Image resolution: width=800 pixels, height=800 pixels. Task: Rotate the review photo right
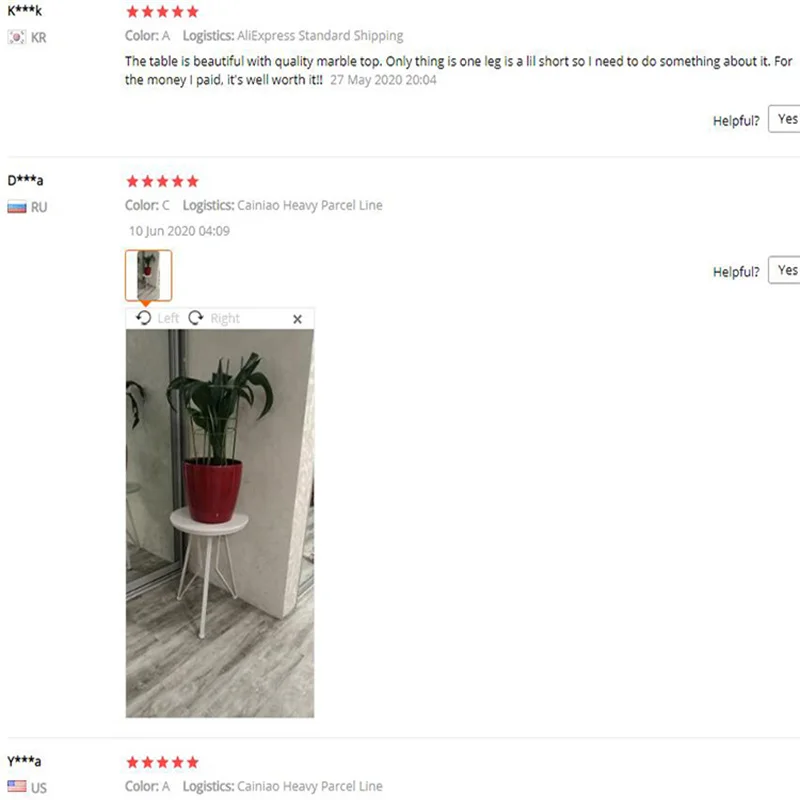point(195,318)
